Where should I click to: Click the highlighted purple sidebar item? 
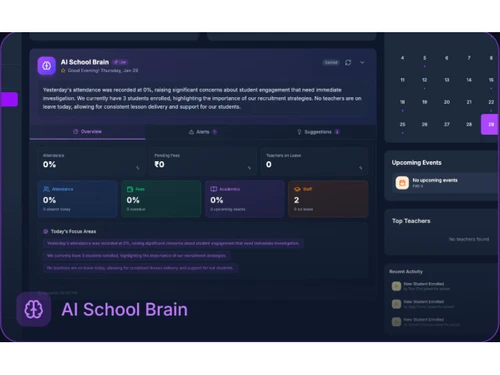[x=9, y=99]
